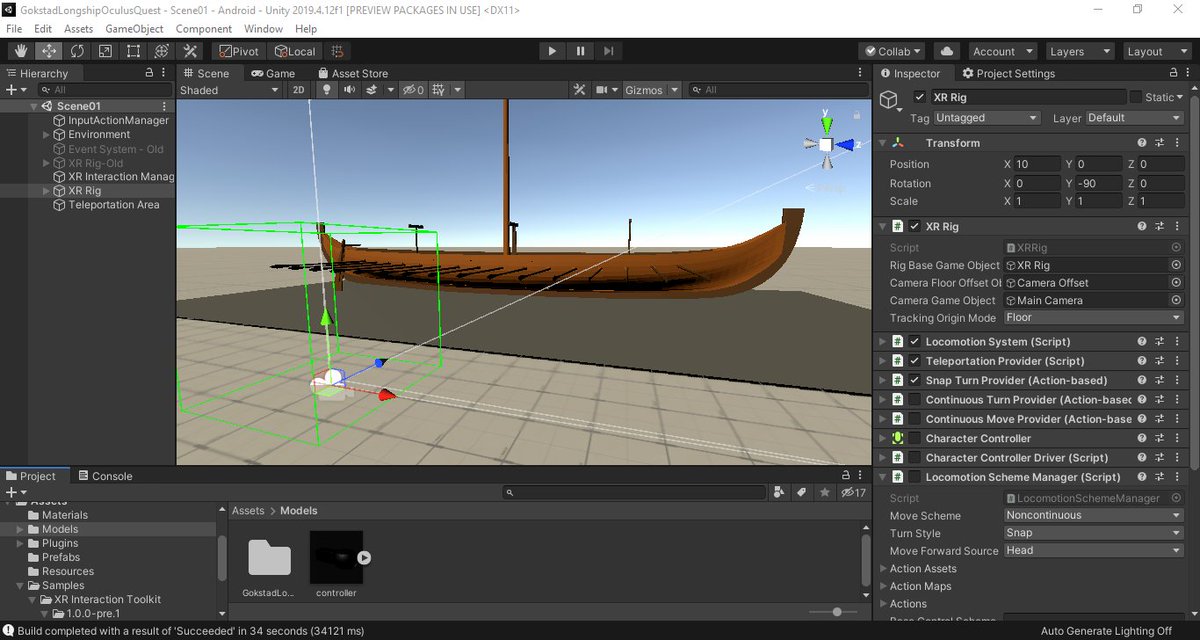1200x640 pixels.
Task: Open the Layout dropdown
Action: click(1155, 51)
